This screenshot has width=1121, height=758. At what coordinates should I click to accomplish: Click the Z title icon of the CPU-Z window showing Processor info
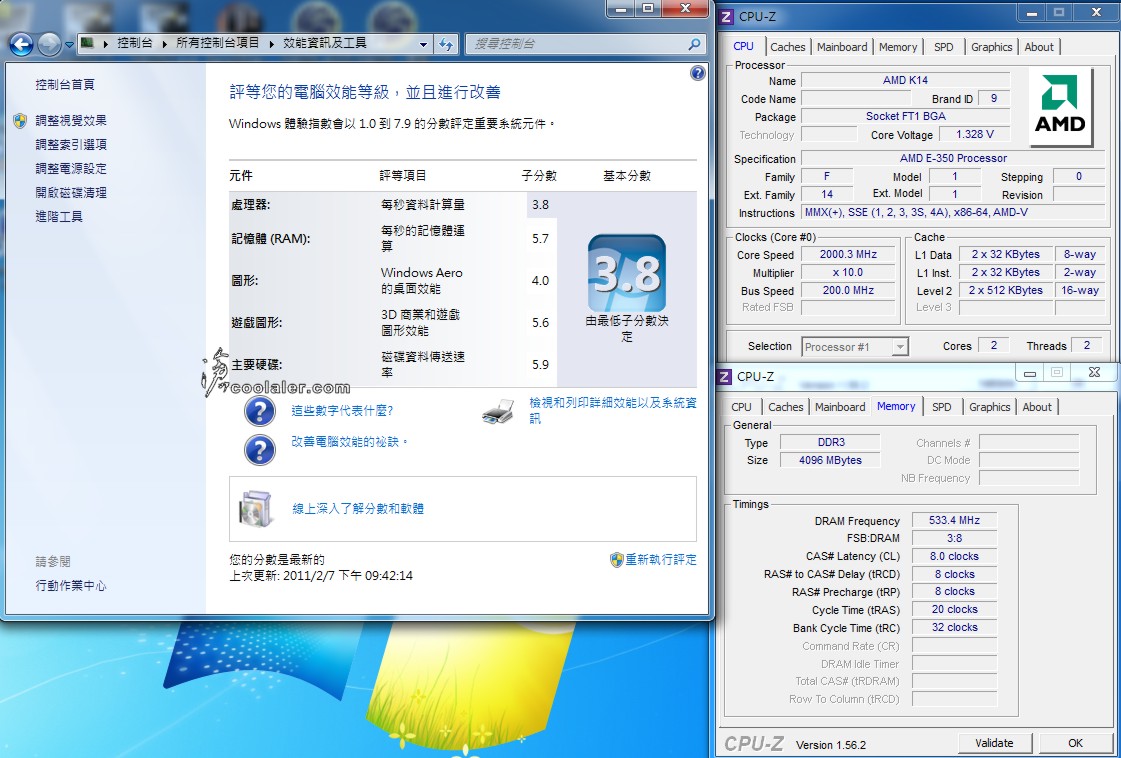tap(726, 16)
